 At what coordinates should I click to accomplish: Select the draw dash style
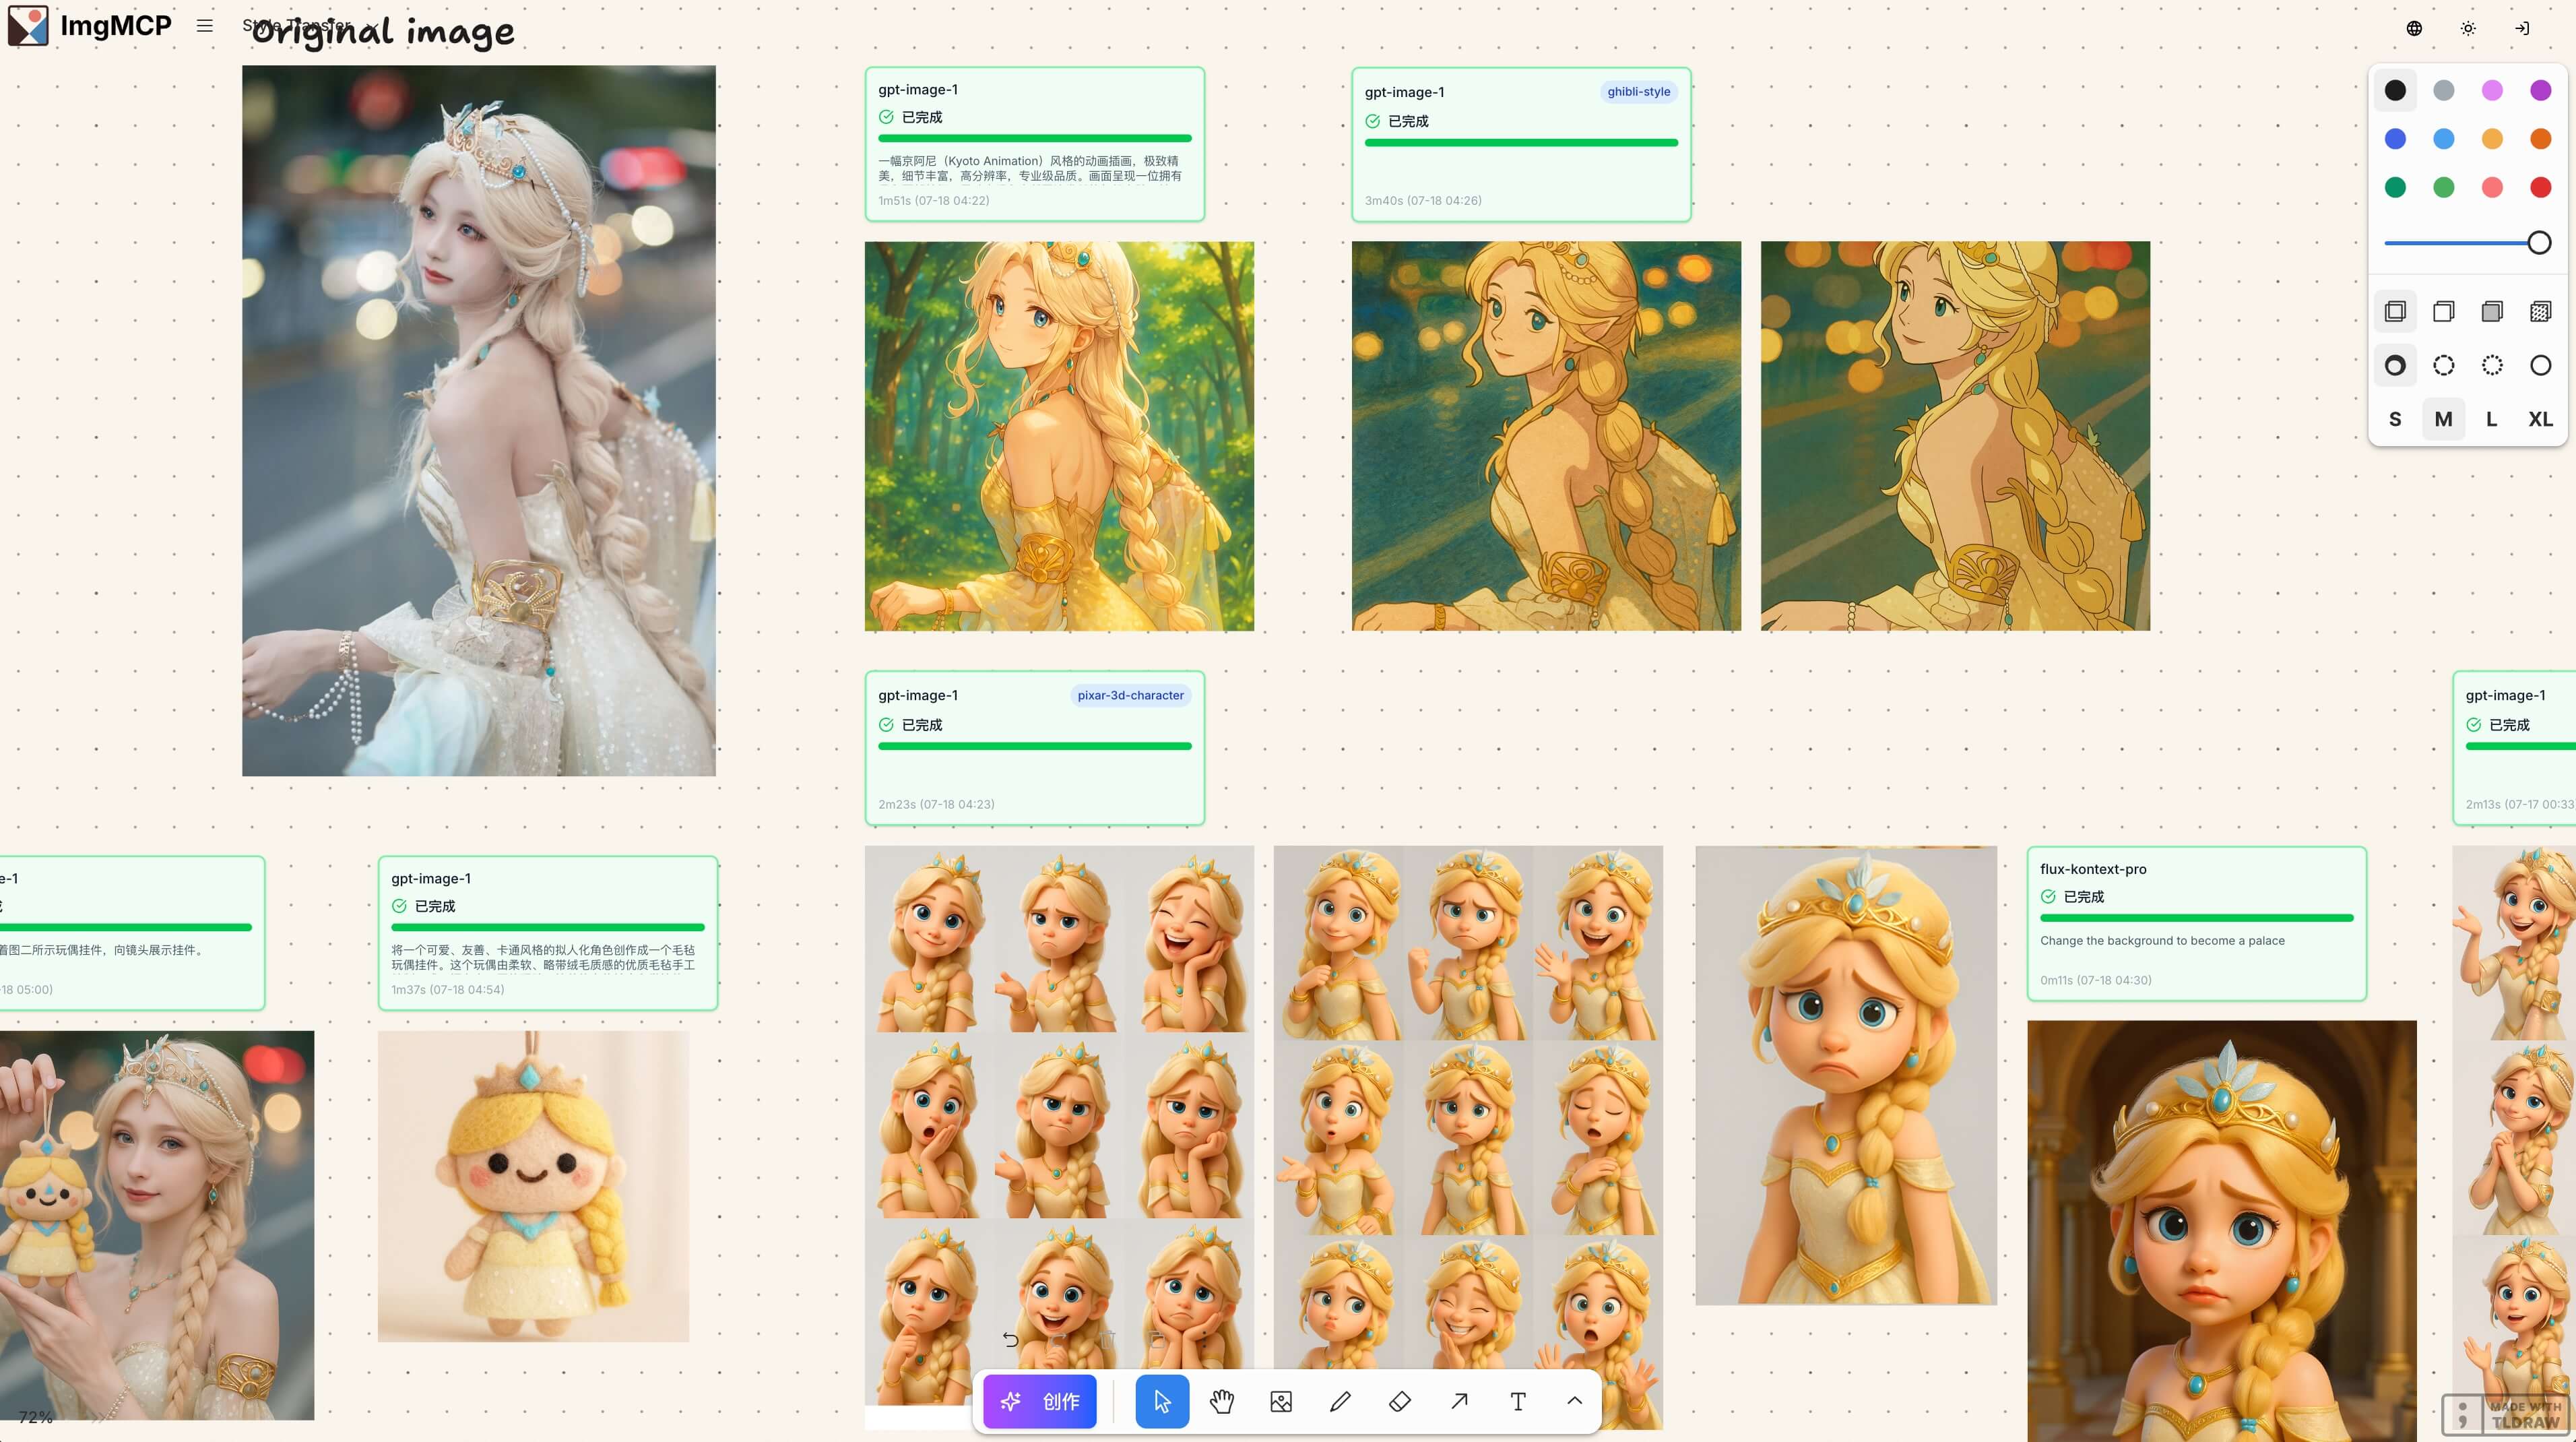pos(2395,365)
